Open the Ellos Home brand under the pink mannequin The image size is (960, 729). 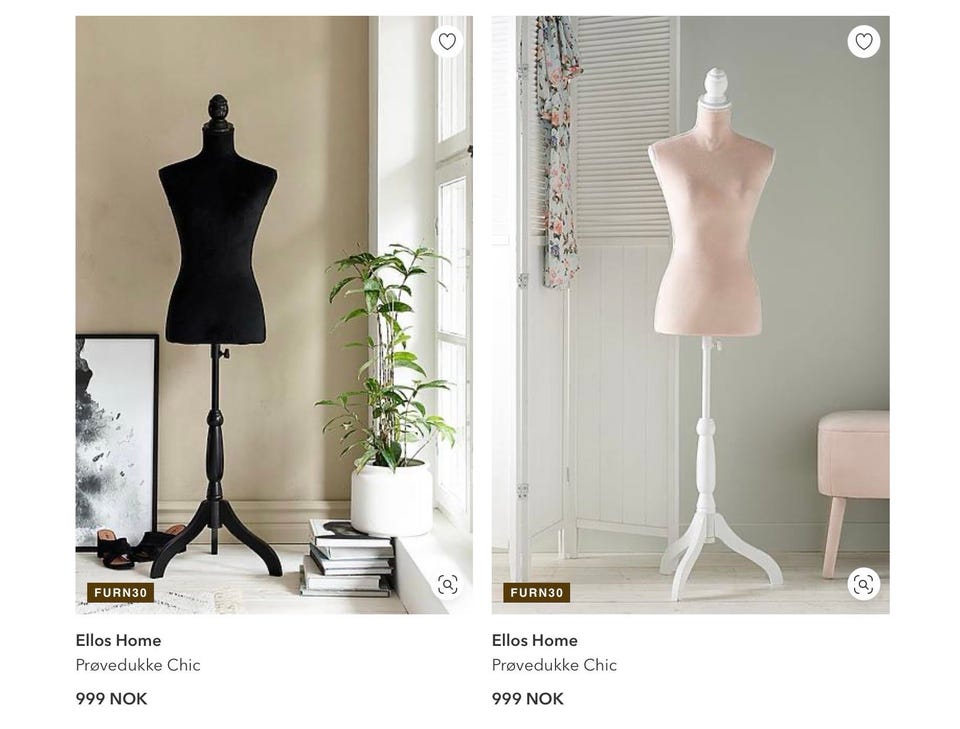click(x=534, y=640)
